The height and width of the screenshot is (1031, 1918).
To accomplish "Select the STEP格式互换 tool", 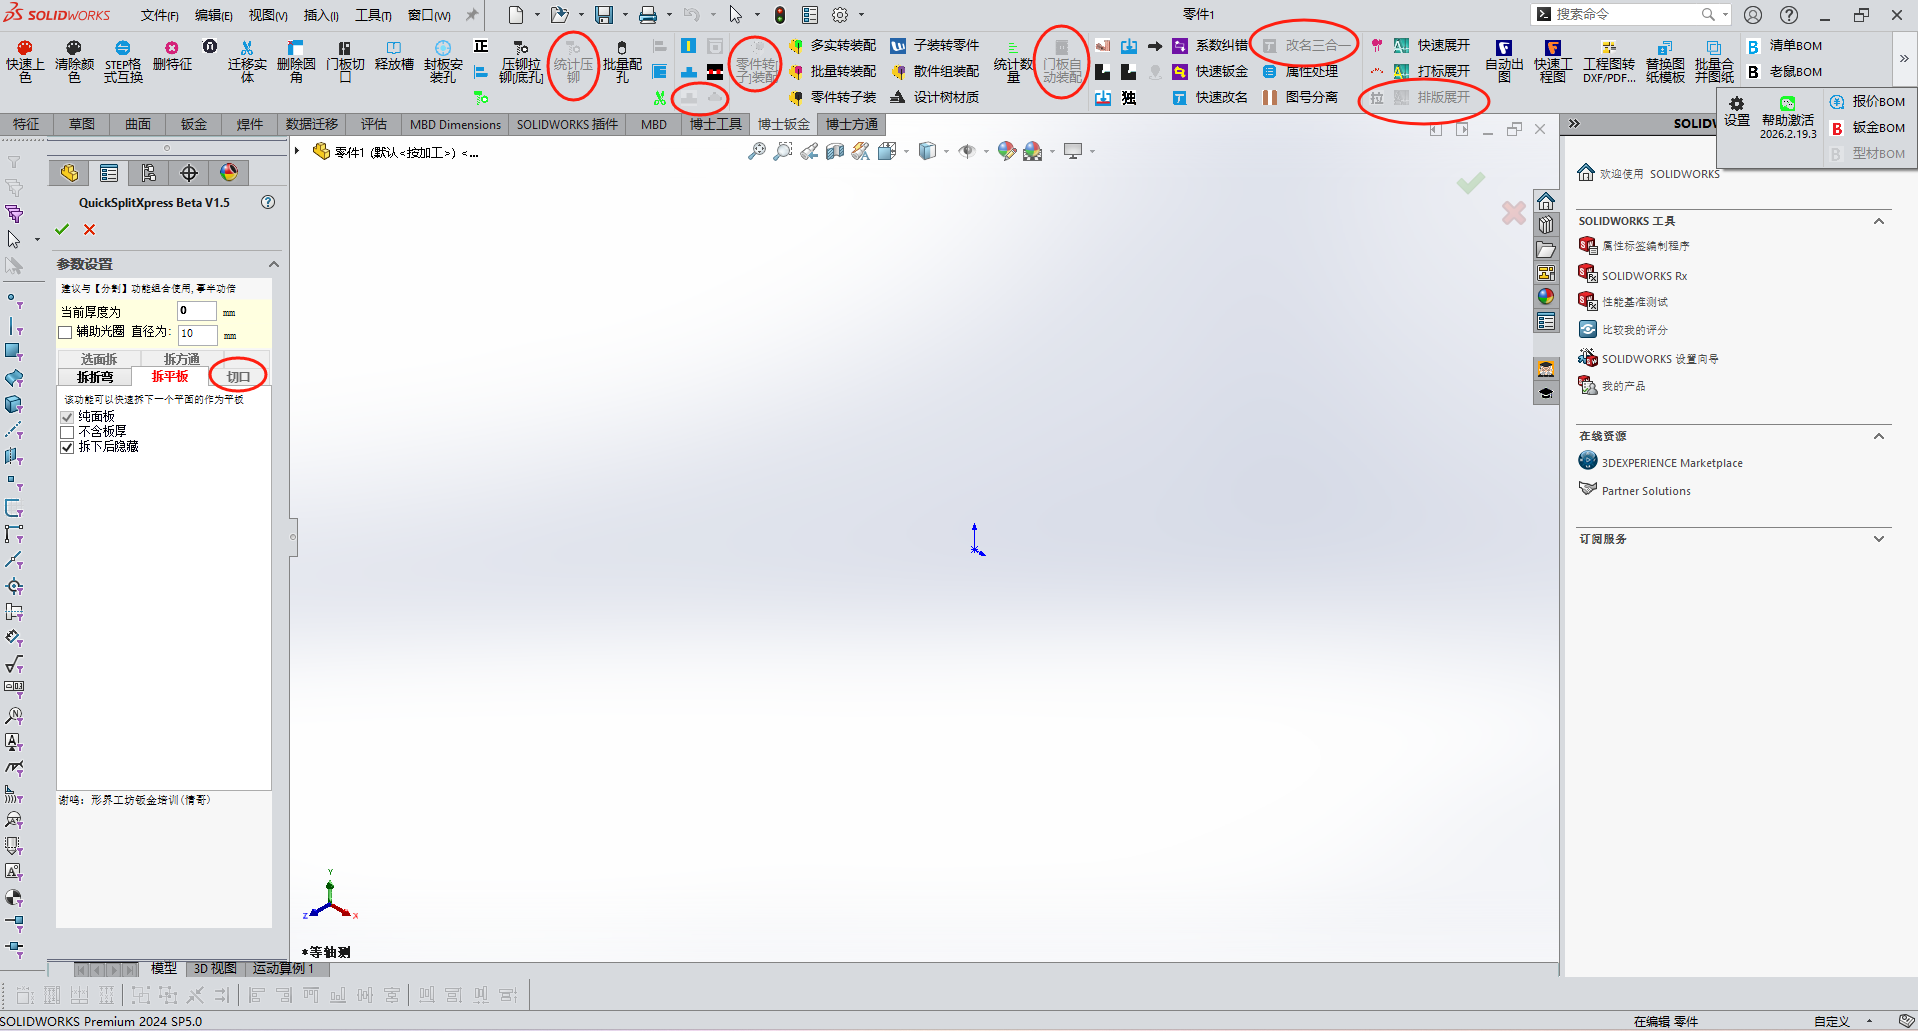I will click(x=122, y=48).
